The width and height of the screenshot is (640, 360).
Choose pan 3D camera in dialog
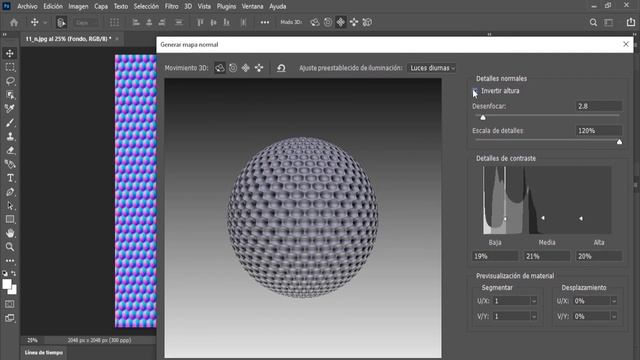(246, 68)
